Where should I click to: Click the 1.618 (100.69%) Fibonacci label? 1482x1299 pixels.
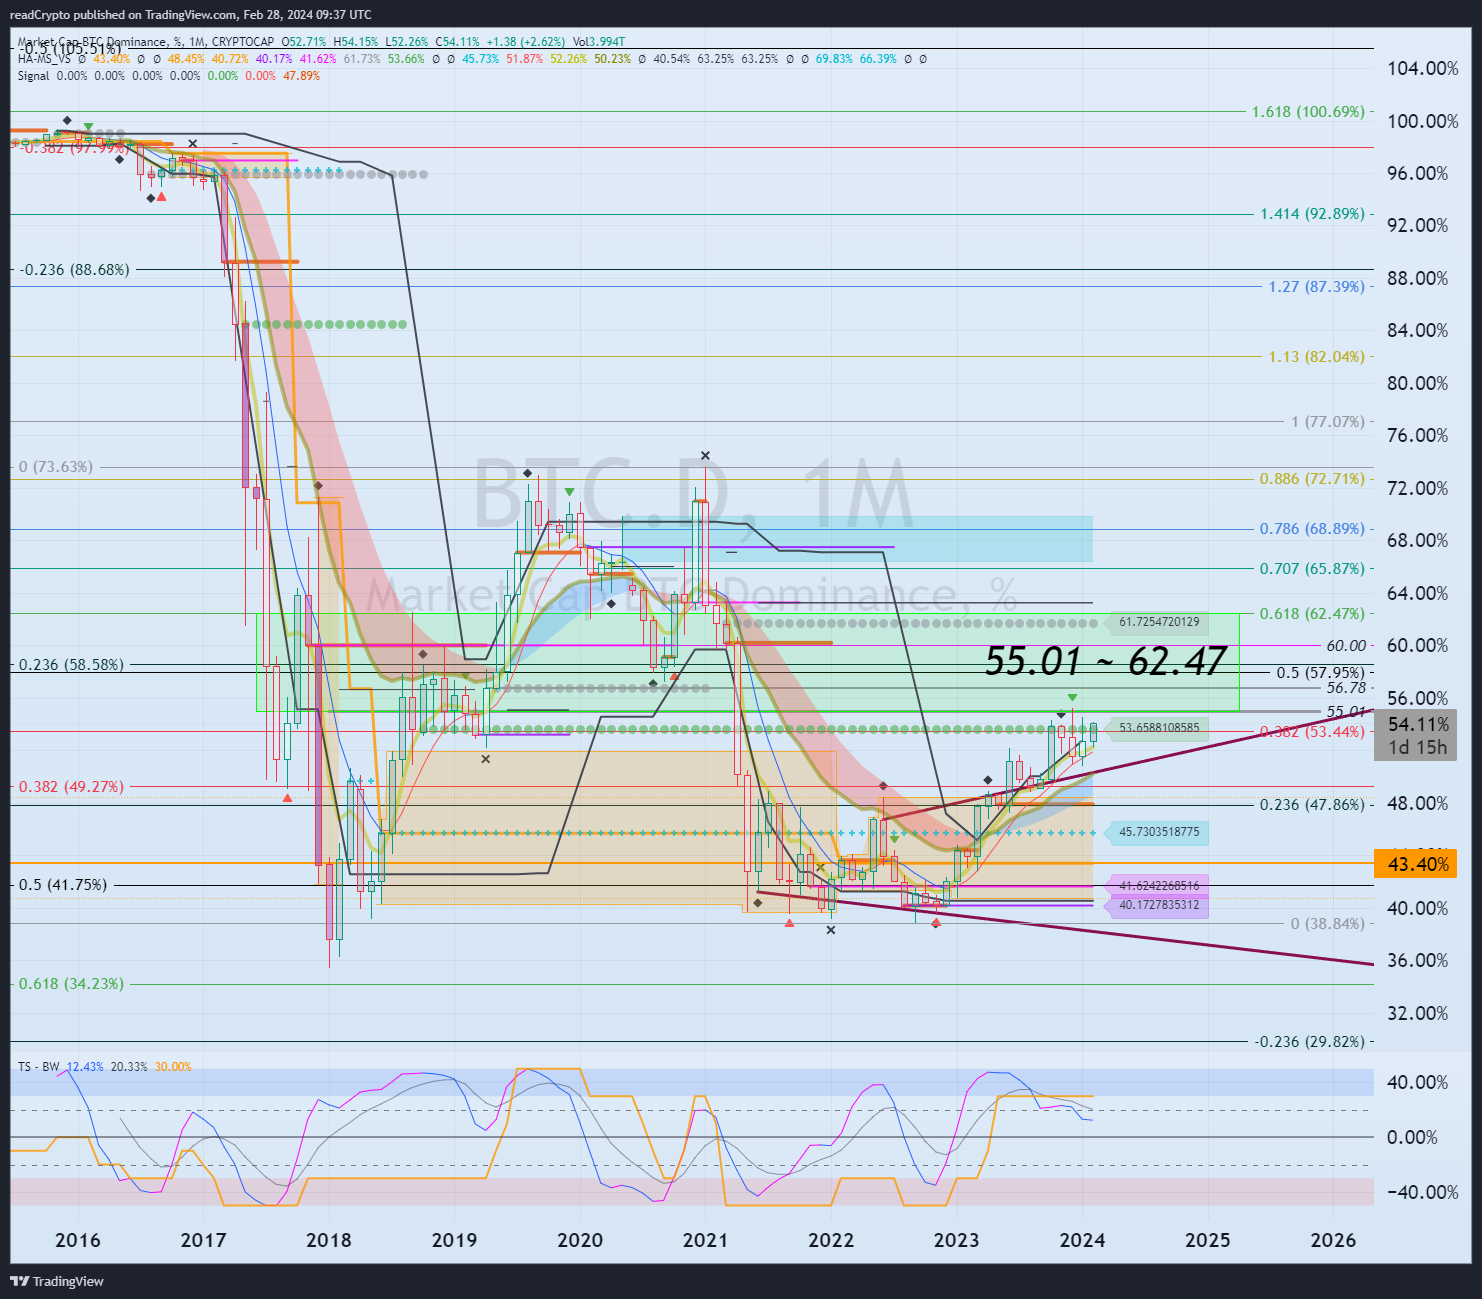pos(1308,111)
